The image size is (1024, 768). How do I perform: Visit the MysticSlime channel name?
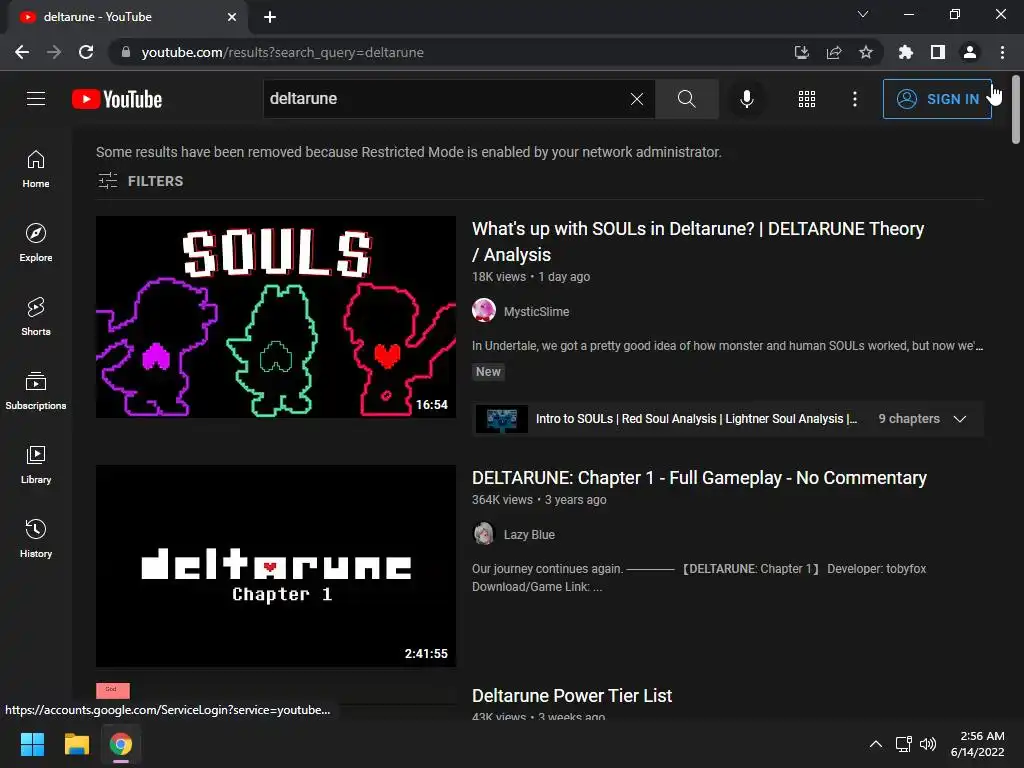click(x=536, y=312)
